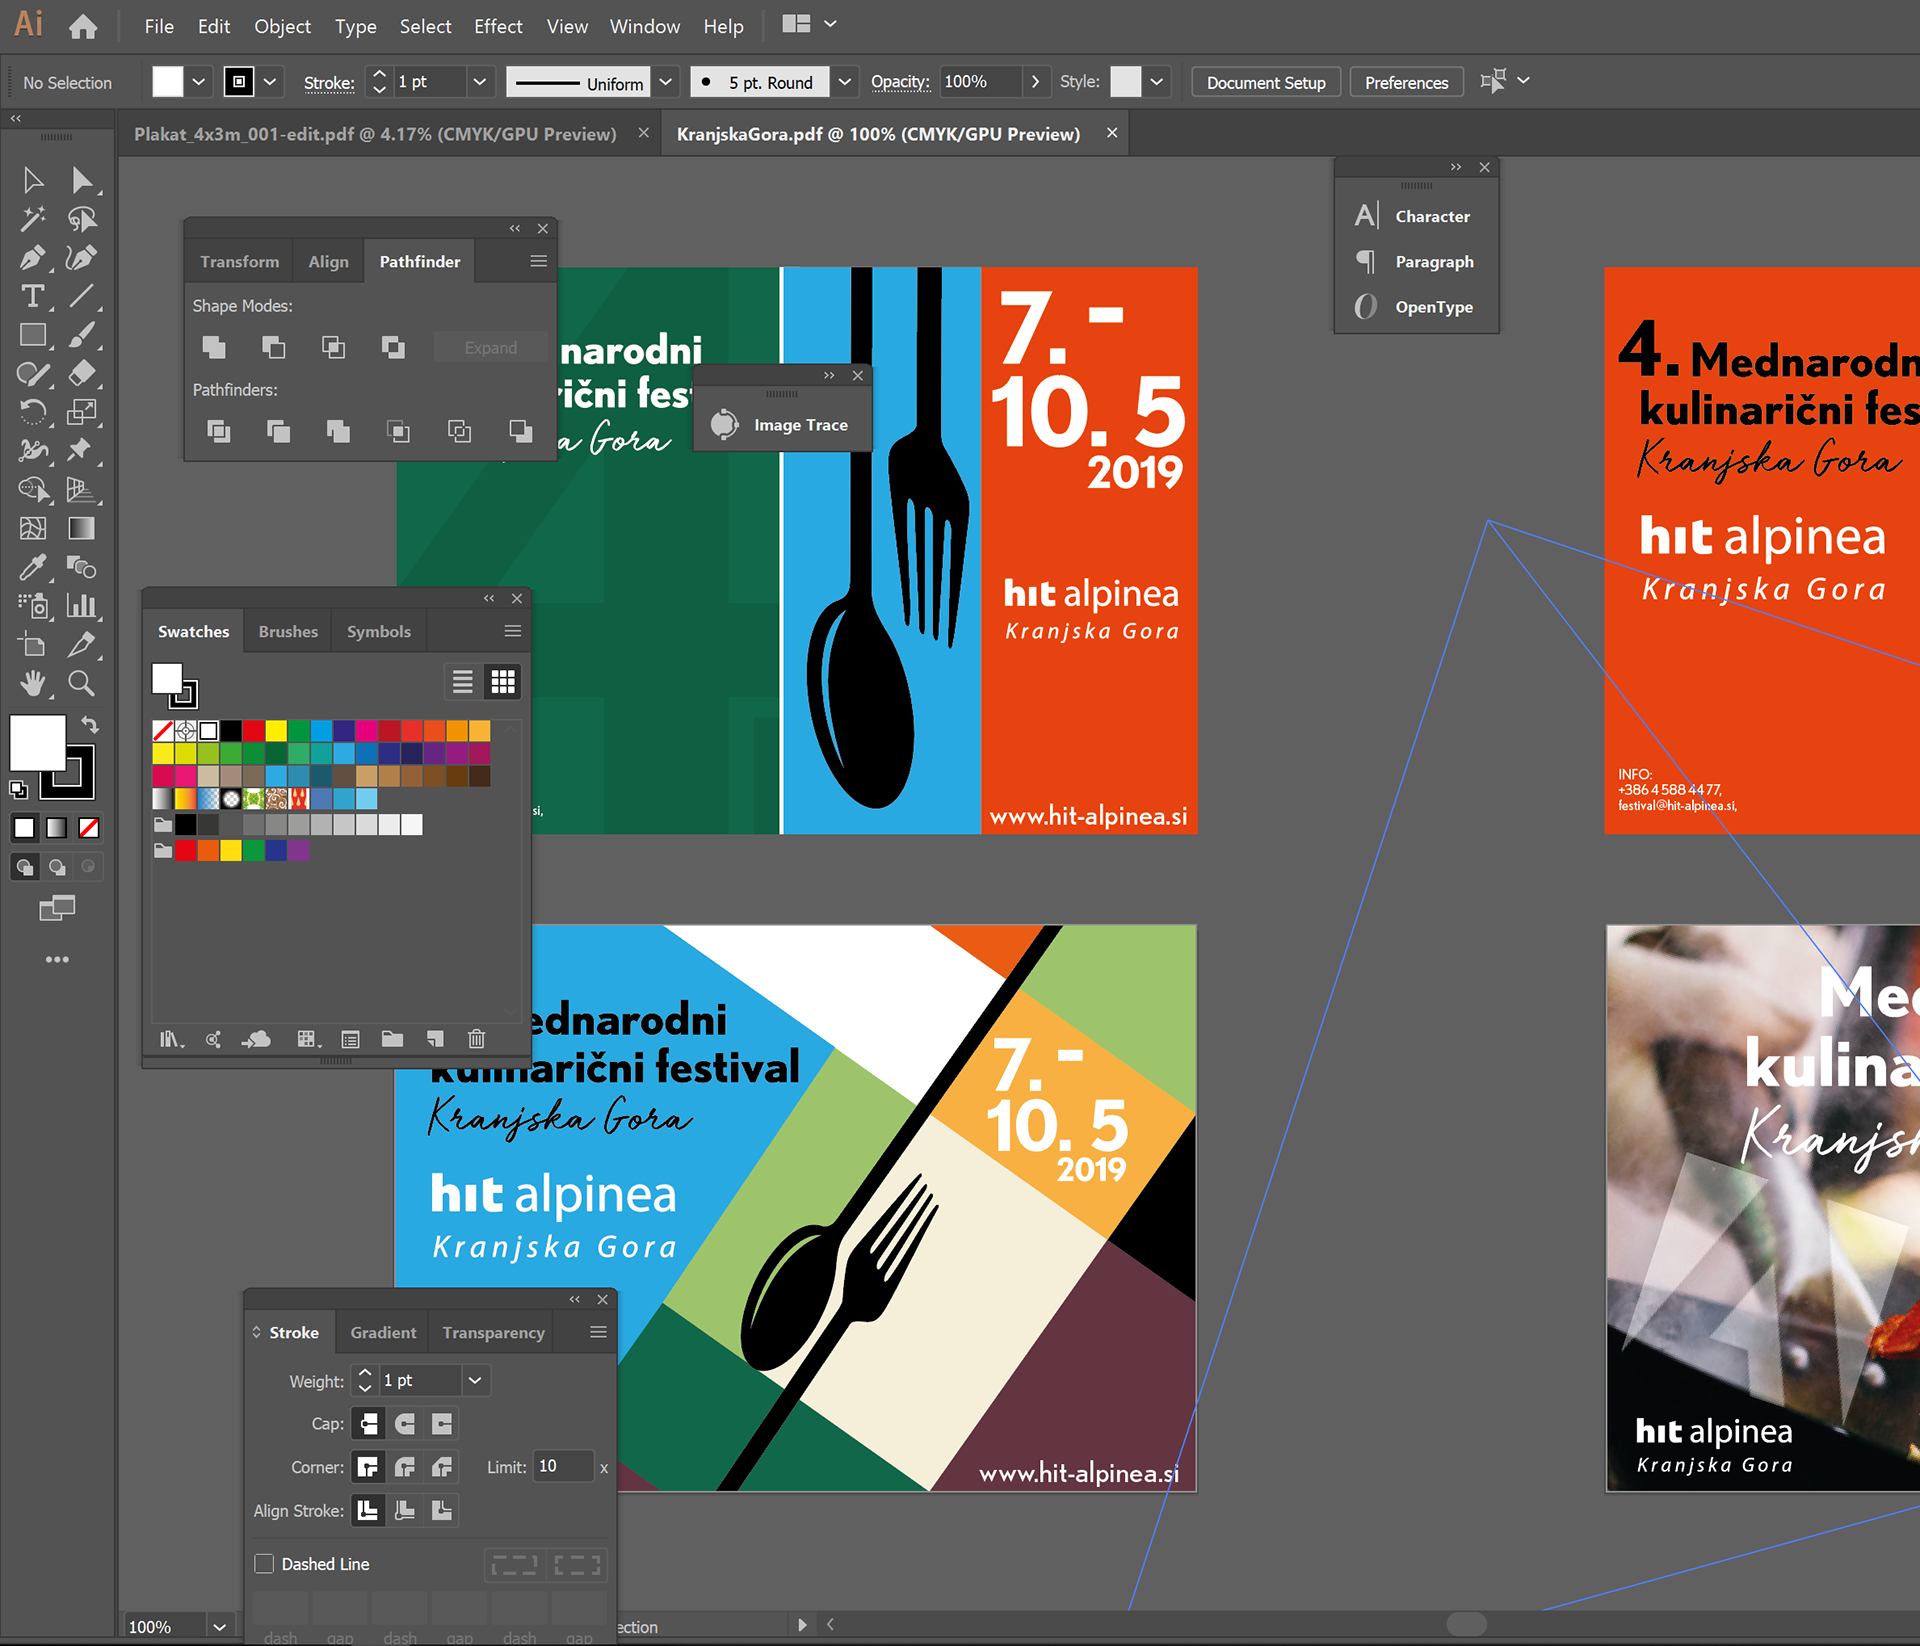The height and width of the screenshot is (1646, 1920).
Task: Click the miter Limit input field
Action: coord(562,1467)
